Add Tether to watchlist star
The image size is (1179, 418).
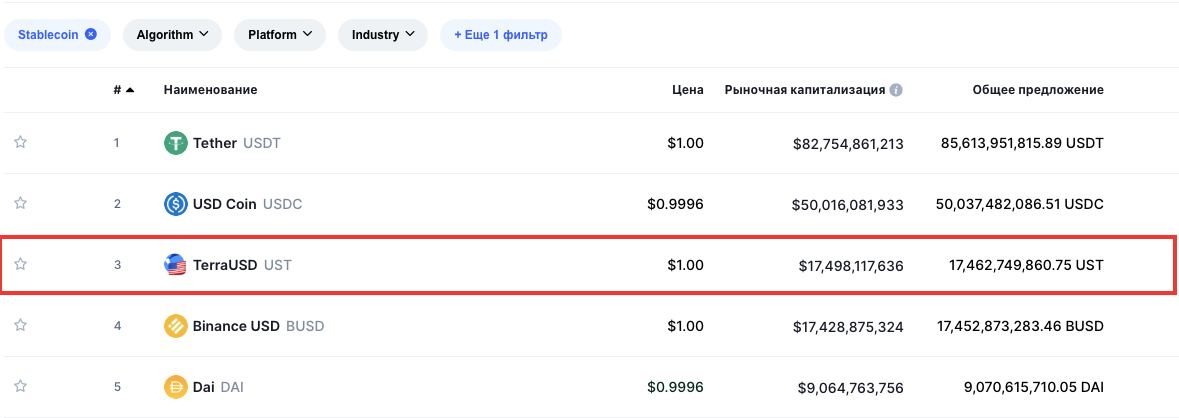click(20, 143)
